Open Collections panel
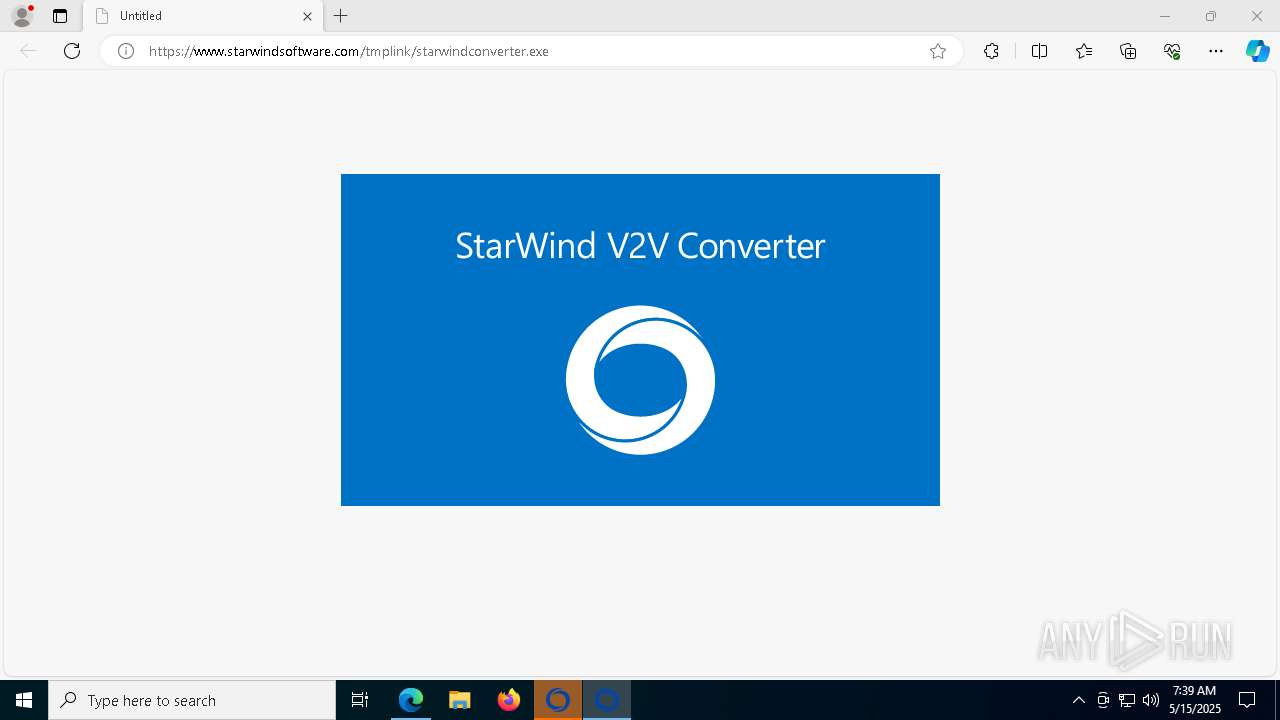1280x720 pixels. coord(1128,51)
